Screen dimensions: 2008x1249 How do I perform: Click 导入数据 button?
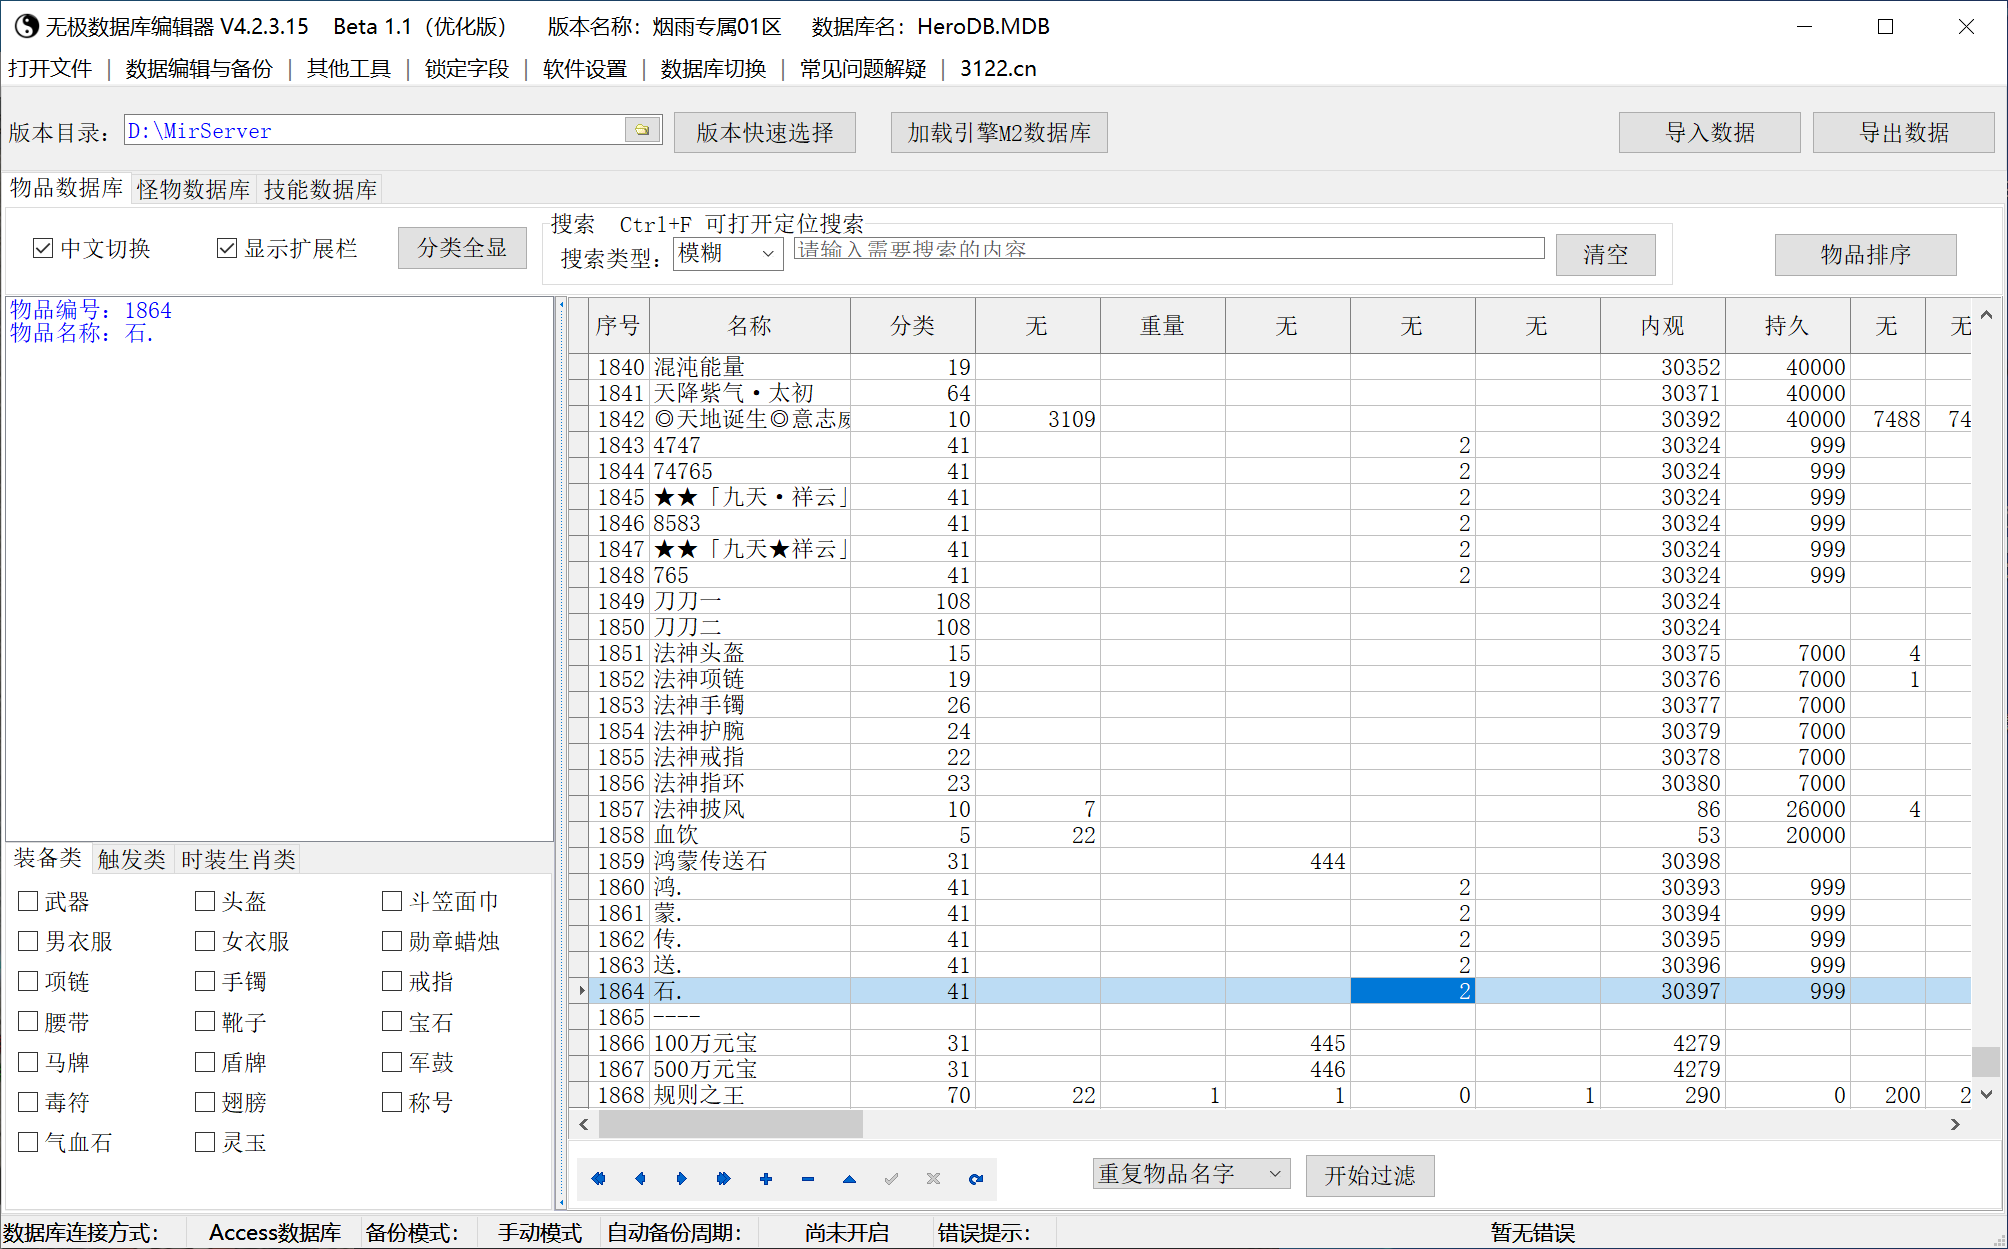coord(1710,132)
